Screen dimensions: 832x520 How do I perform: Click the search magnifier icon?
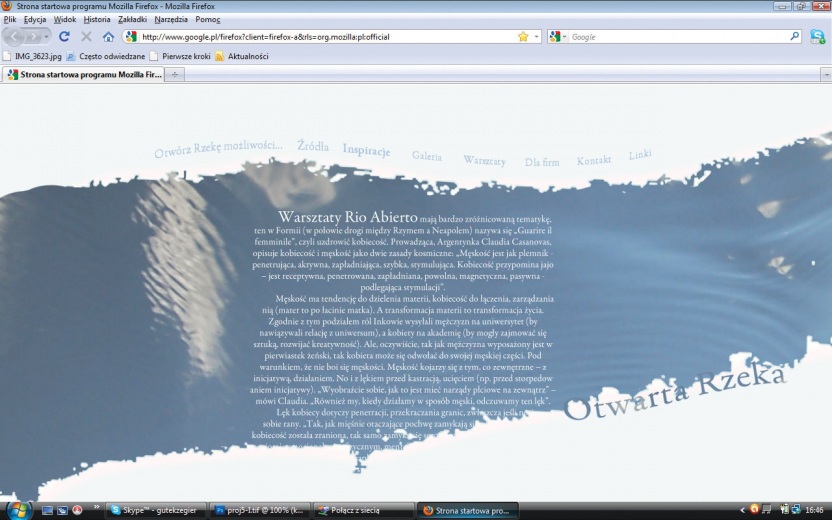tap(795, 37)
